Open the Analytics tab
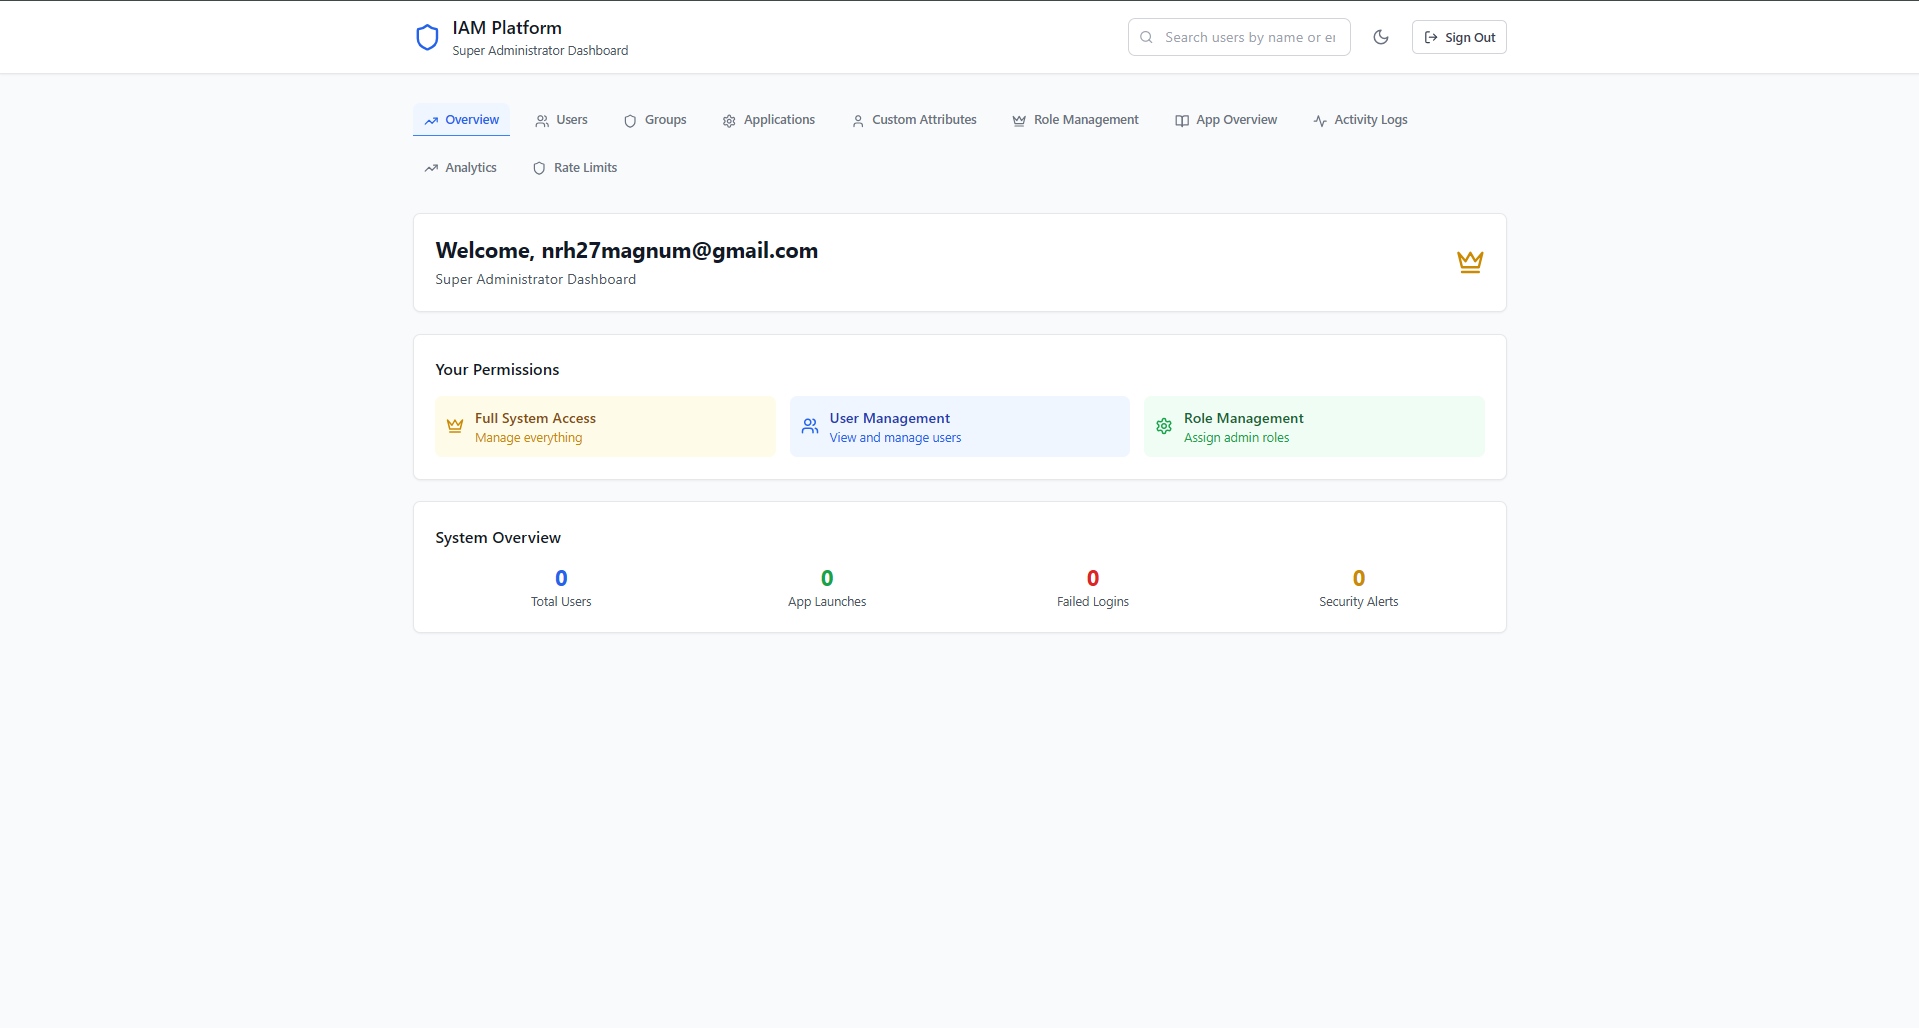The width and height of the screenshot is (1919, 1028). pos(460,168)
